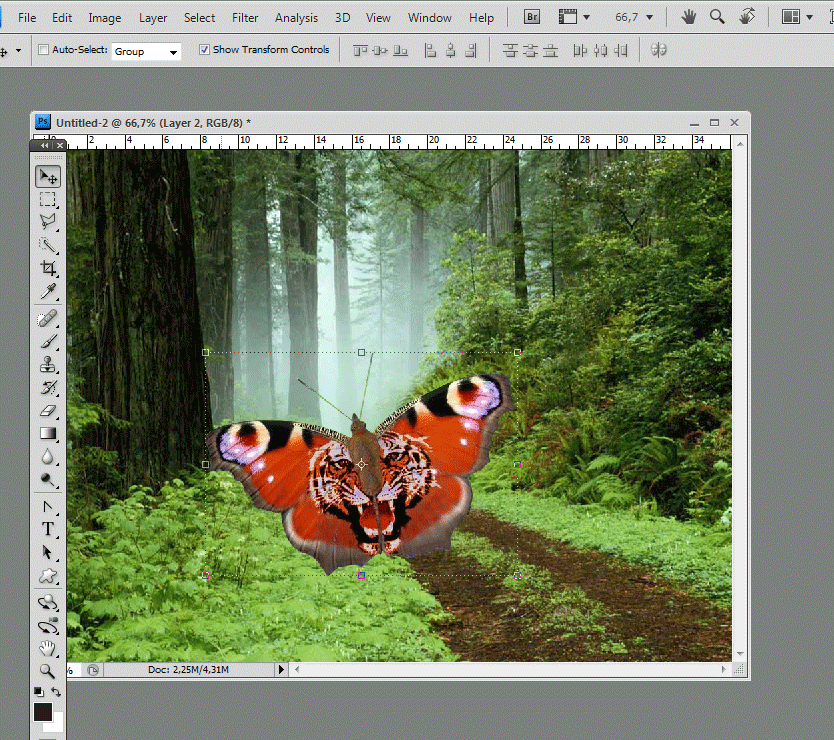Screen dimensions: 834x740
Task: Open the status bar Doc info arrow
Action: tap(281, 669)
